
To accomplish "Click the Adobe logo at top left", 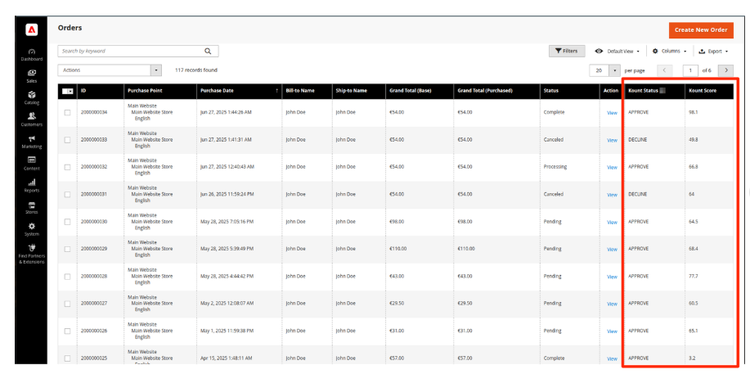I will [x=32, y=30].
